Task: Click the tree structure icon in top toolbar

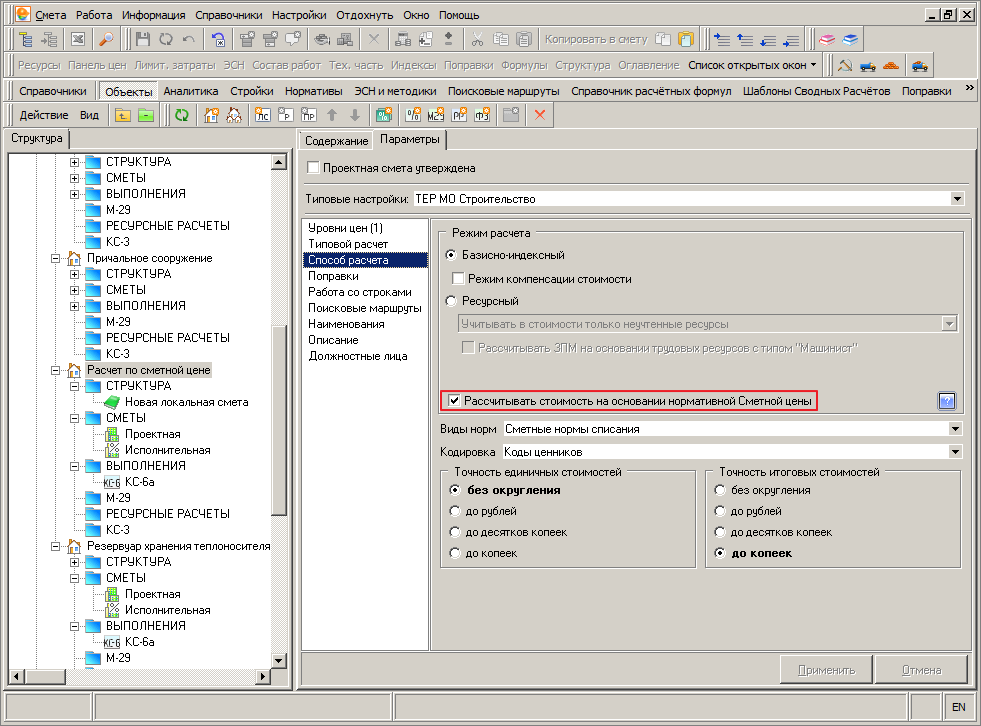Action: pos(26,39)
